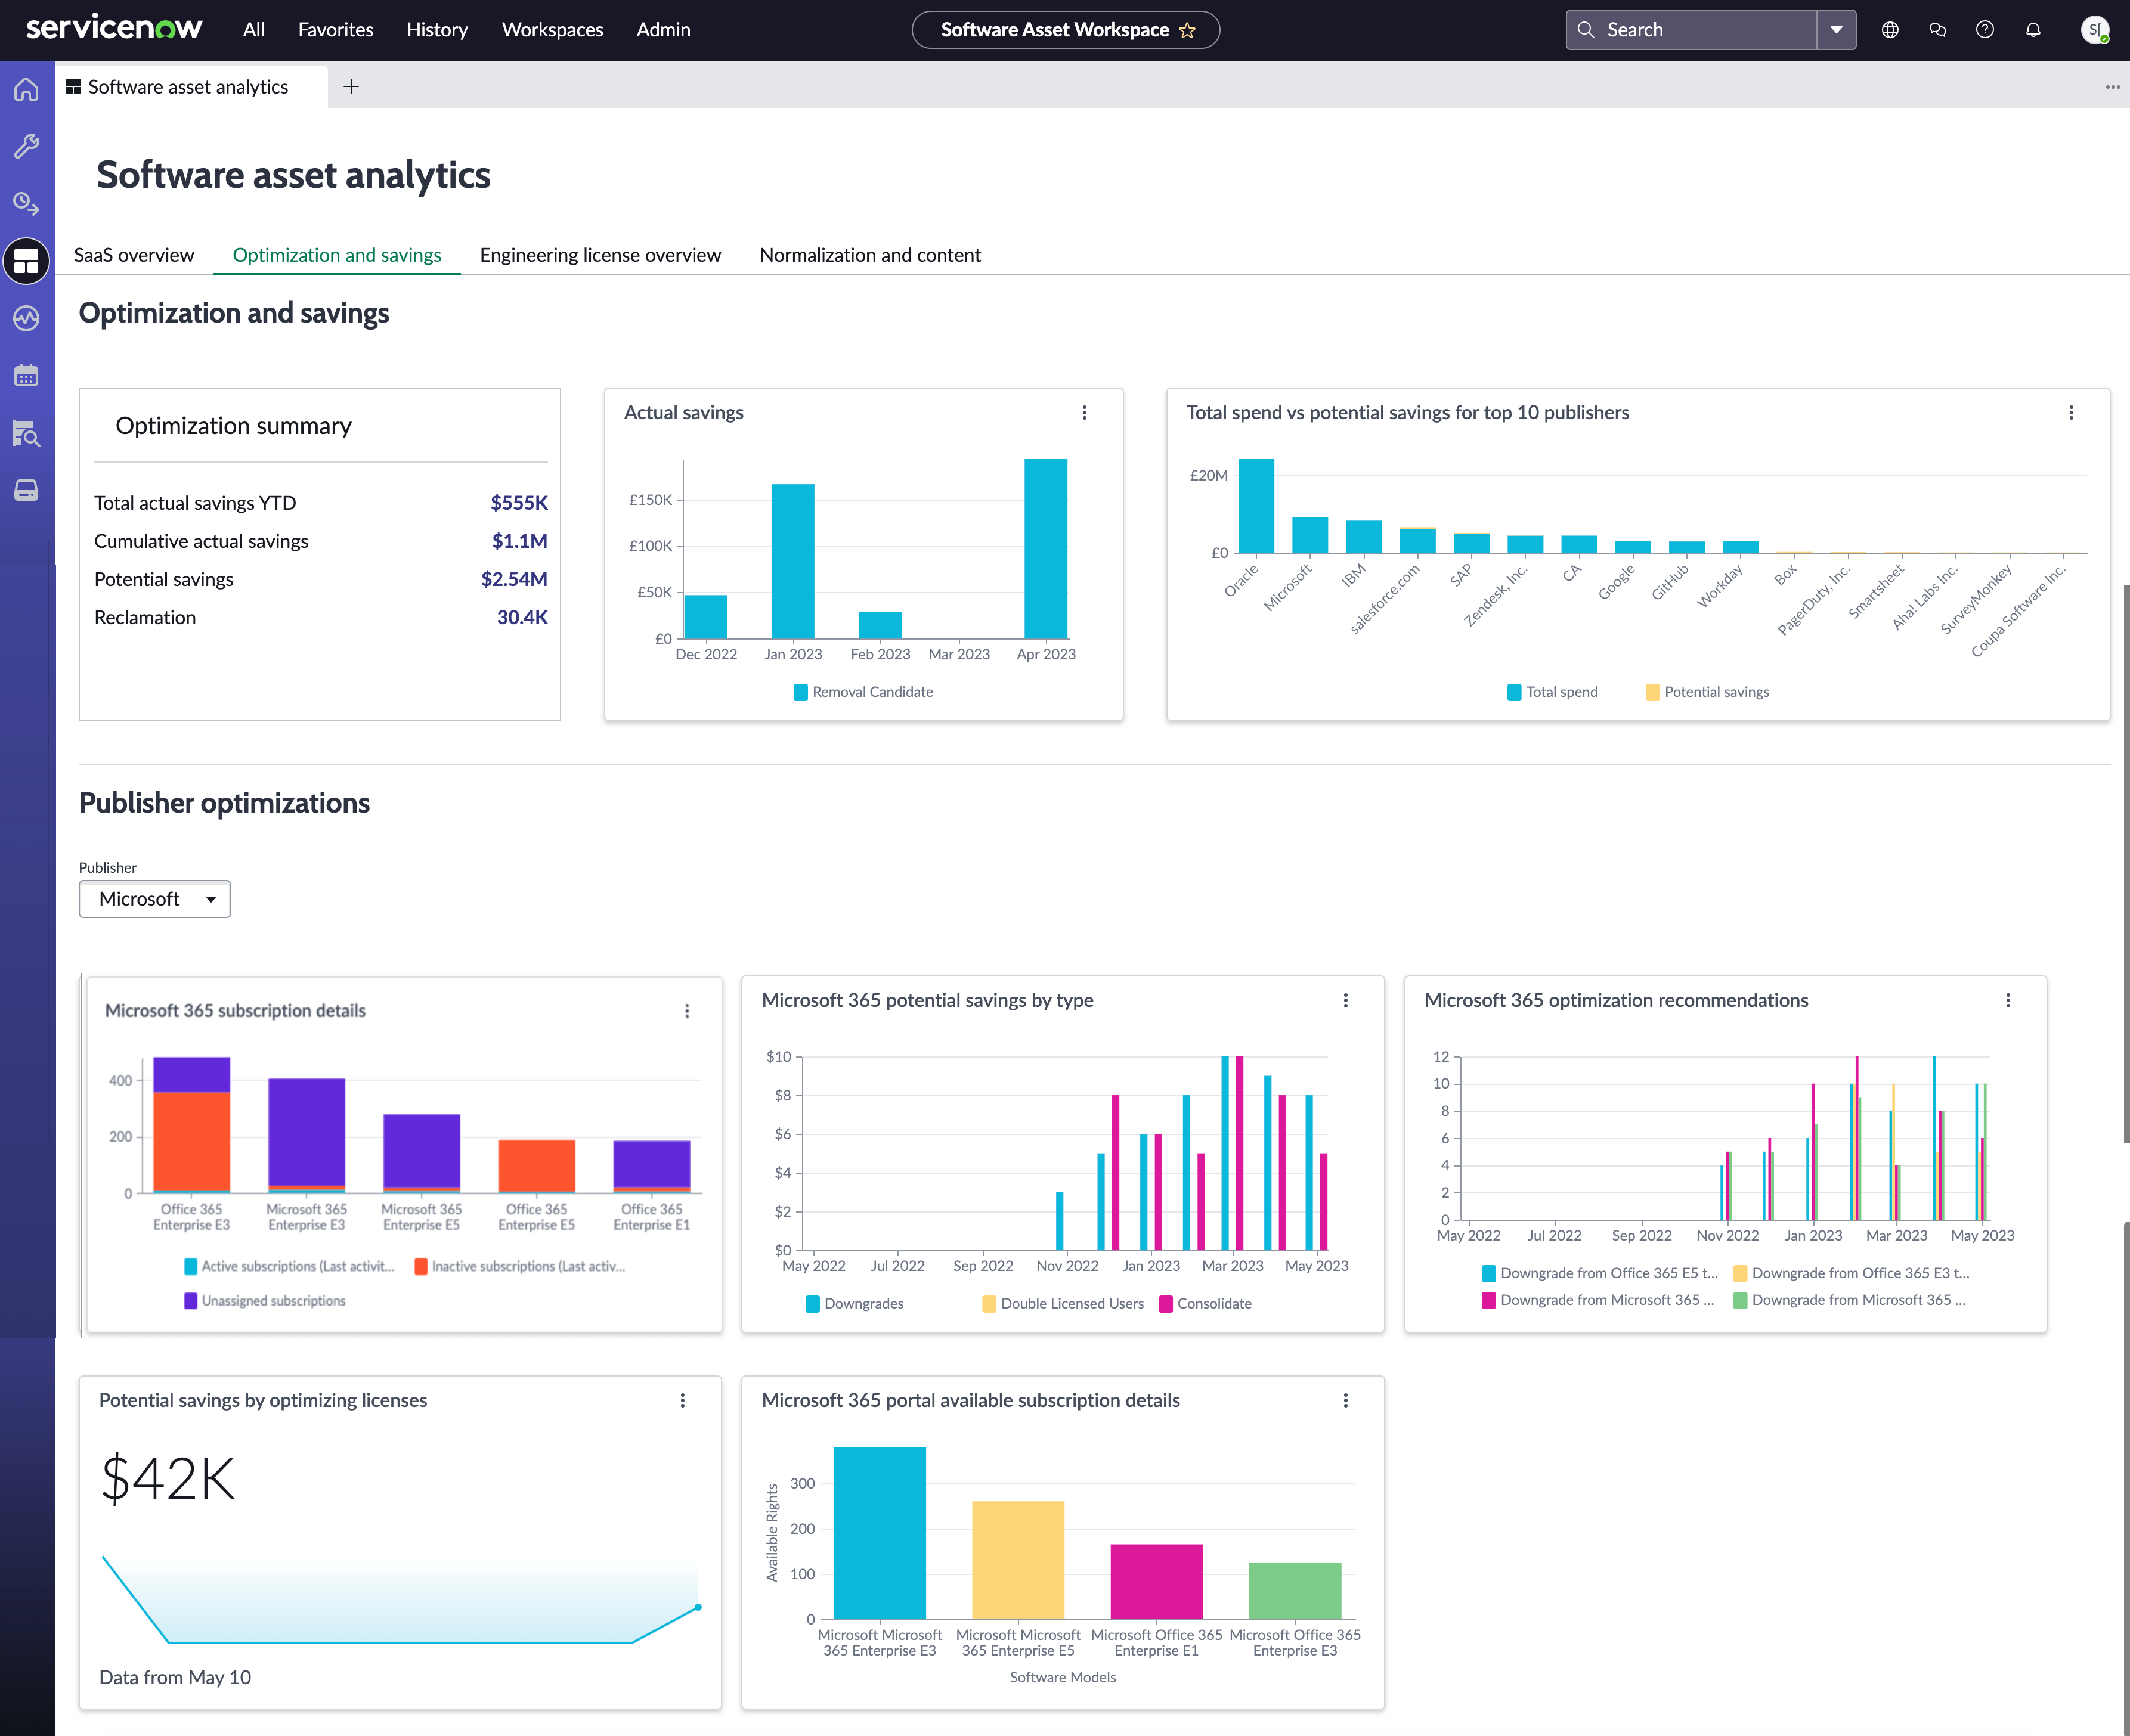Viewport: 2130px width, 1736px height.
Task: Open Total spend vs potential savings options menu
Action: point(2071,413)
